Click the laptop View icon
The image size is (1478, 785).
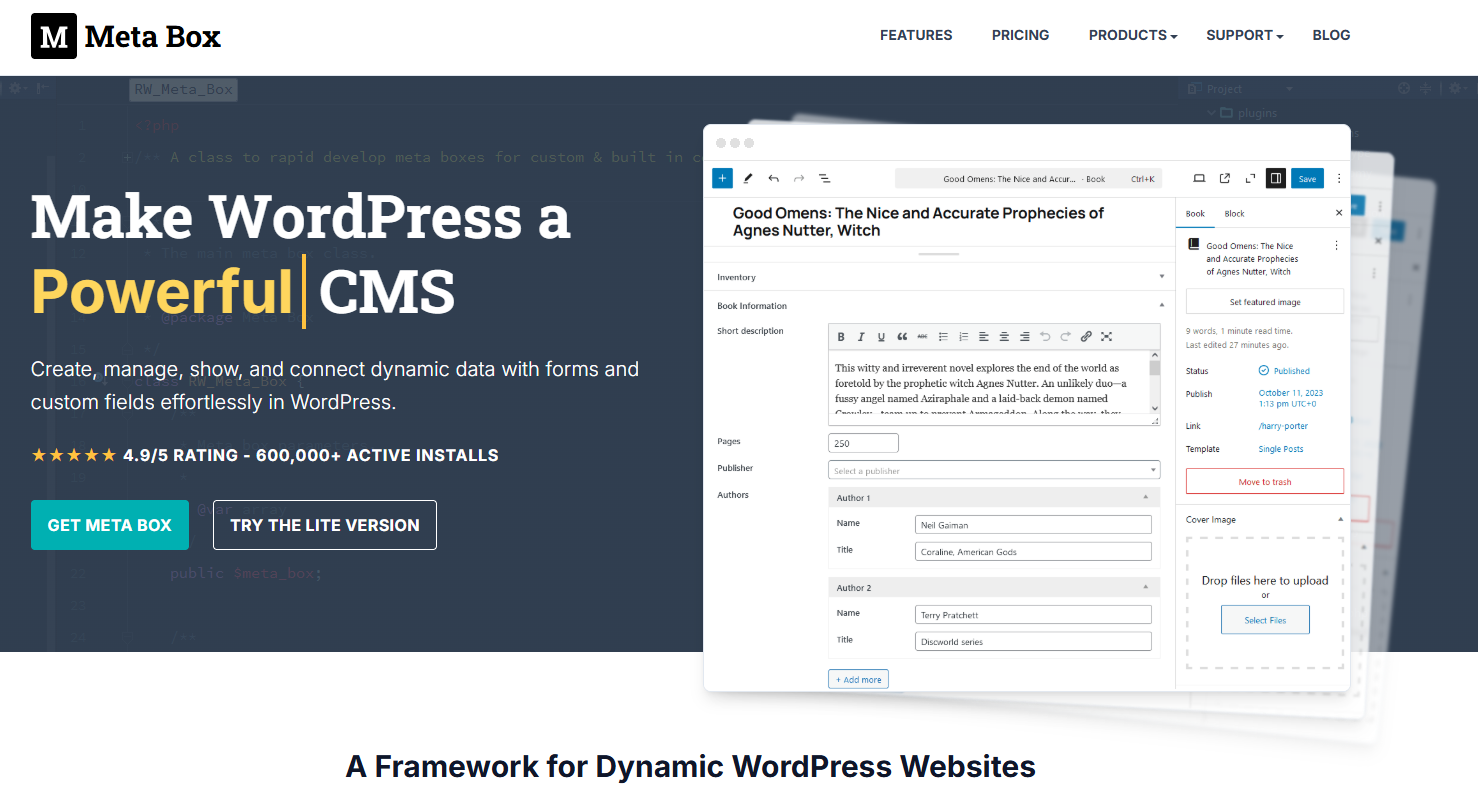click(x=1199, y=178)
